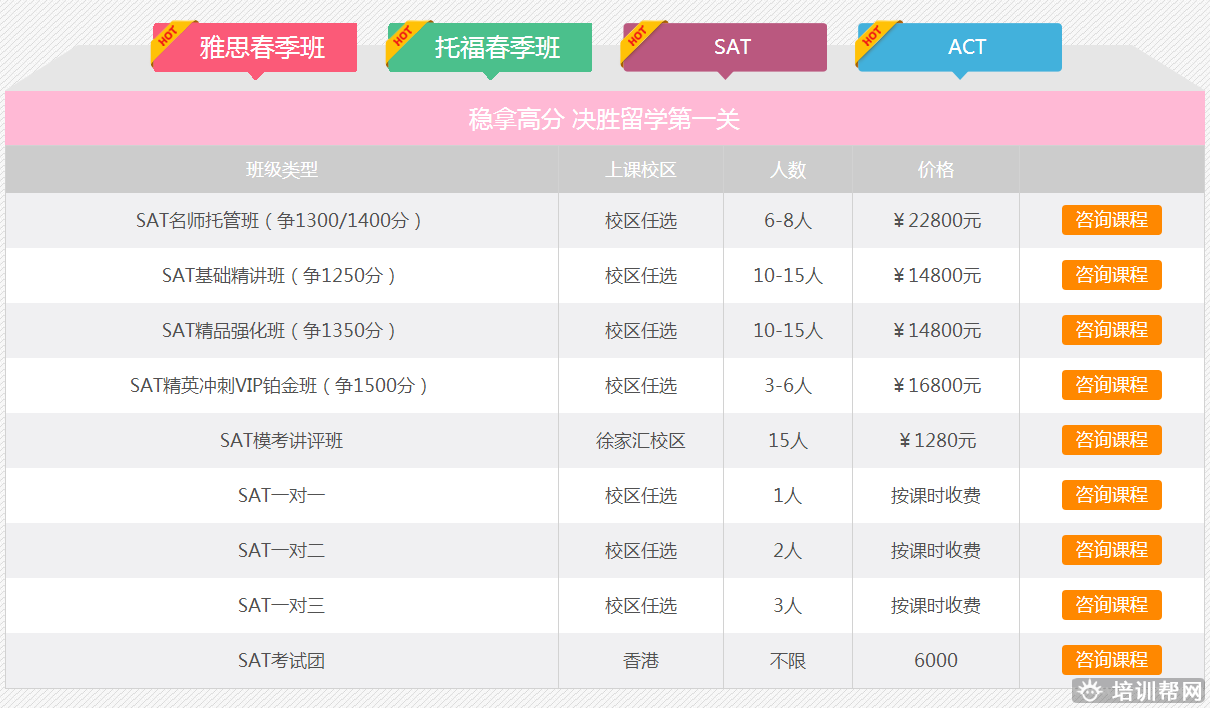Click 10-15人 in SAT基础精讲班 row
The image size is (1210, 708).
pos(788,276)
